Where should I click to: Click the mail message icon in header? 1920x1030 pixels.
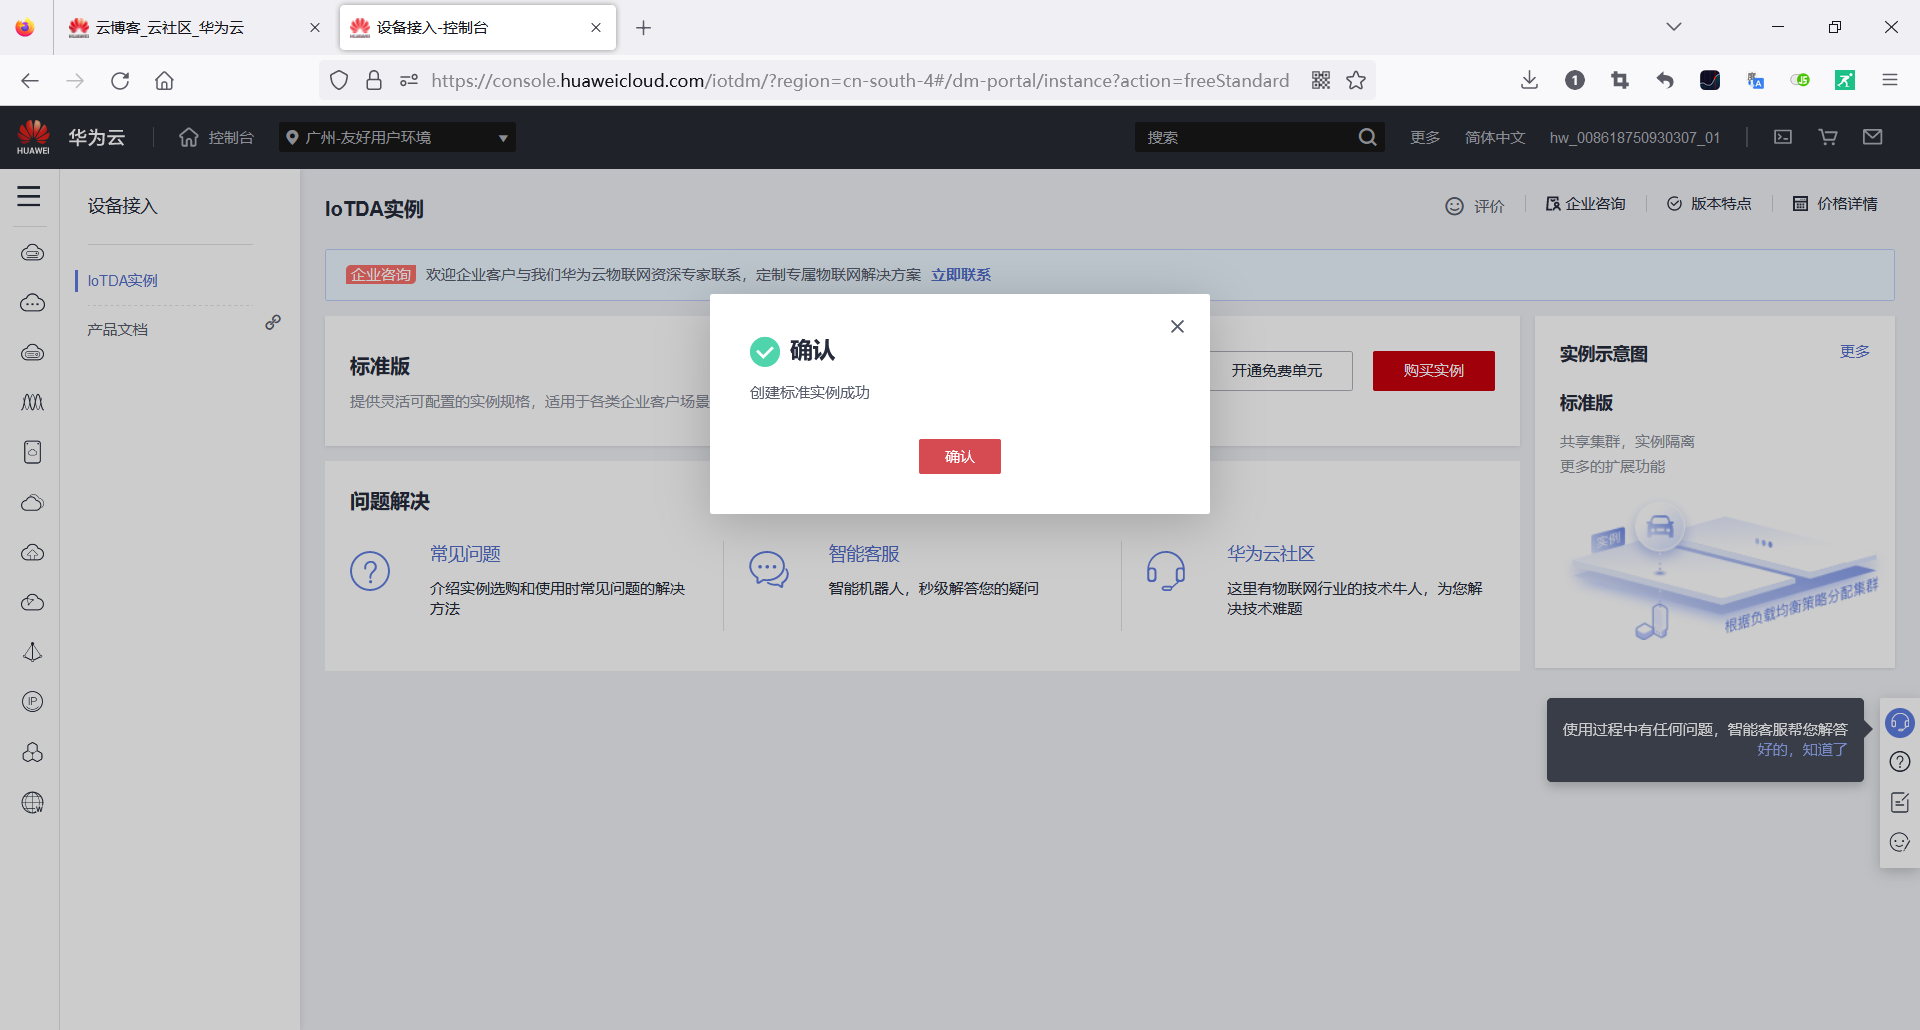tap(1873, 136)
